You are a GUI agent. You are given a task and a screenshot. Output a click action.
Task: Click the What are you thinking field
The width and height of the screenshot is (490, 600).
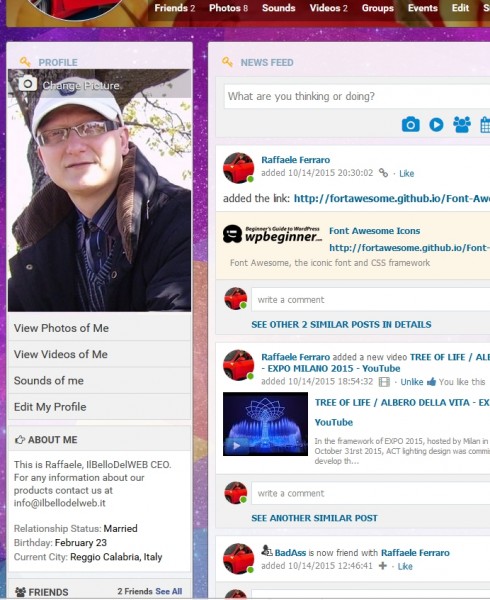click(x=357, y=96)
